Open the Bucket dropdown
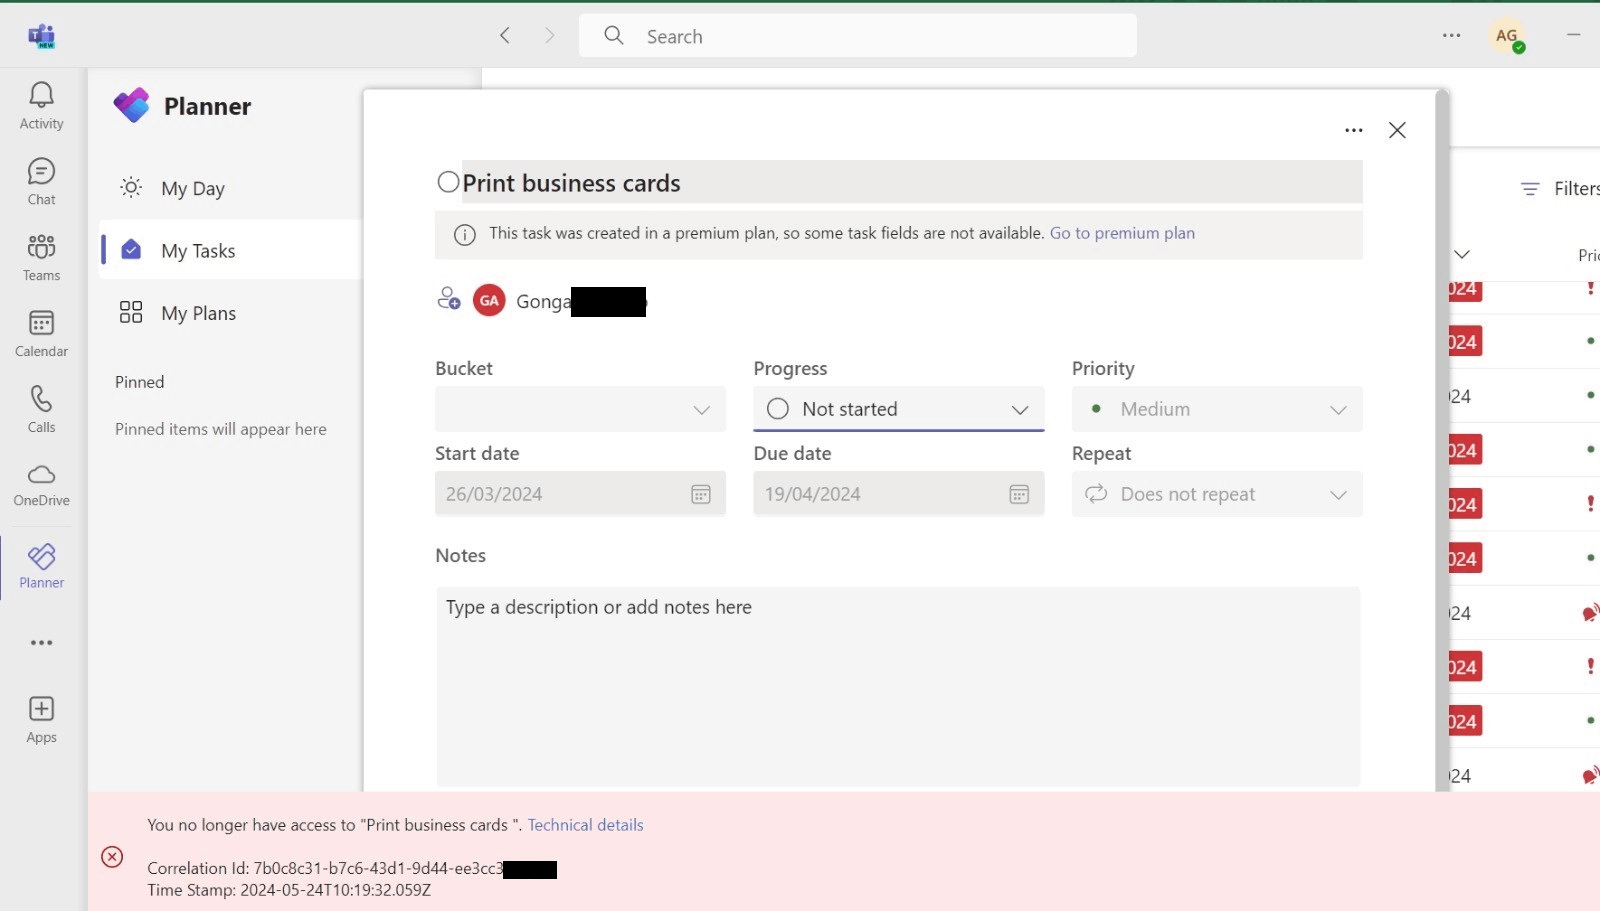Image resolution: width=1600 pixels, height=911 pixels. coord(580,409)
